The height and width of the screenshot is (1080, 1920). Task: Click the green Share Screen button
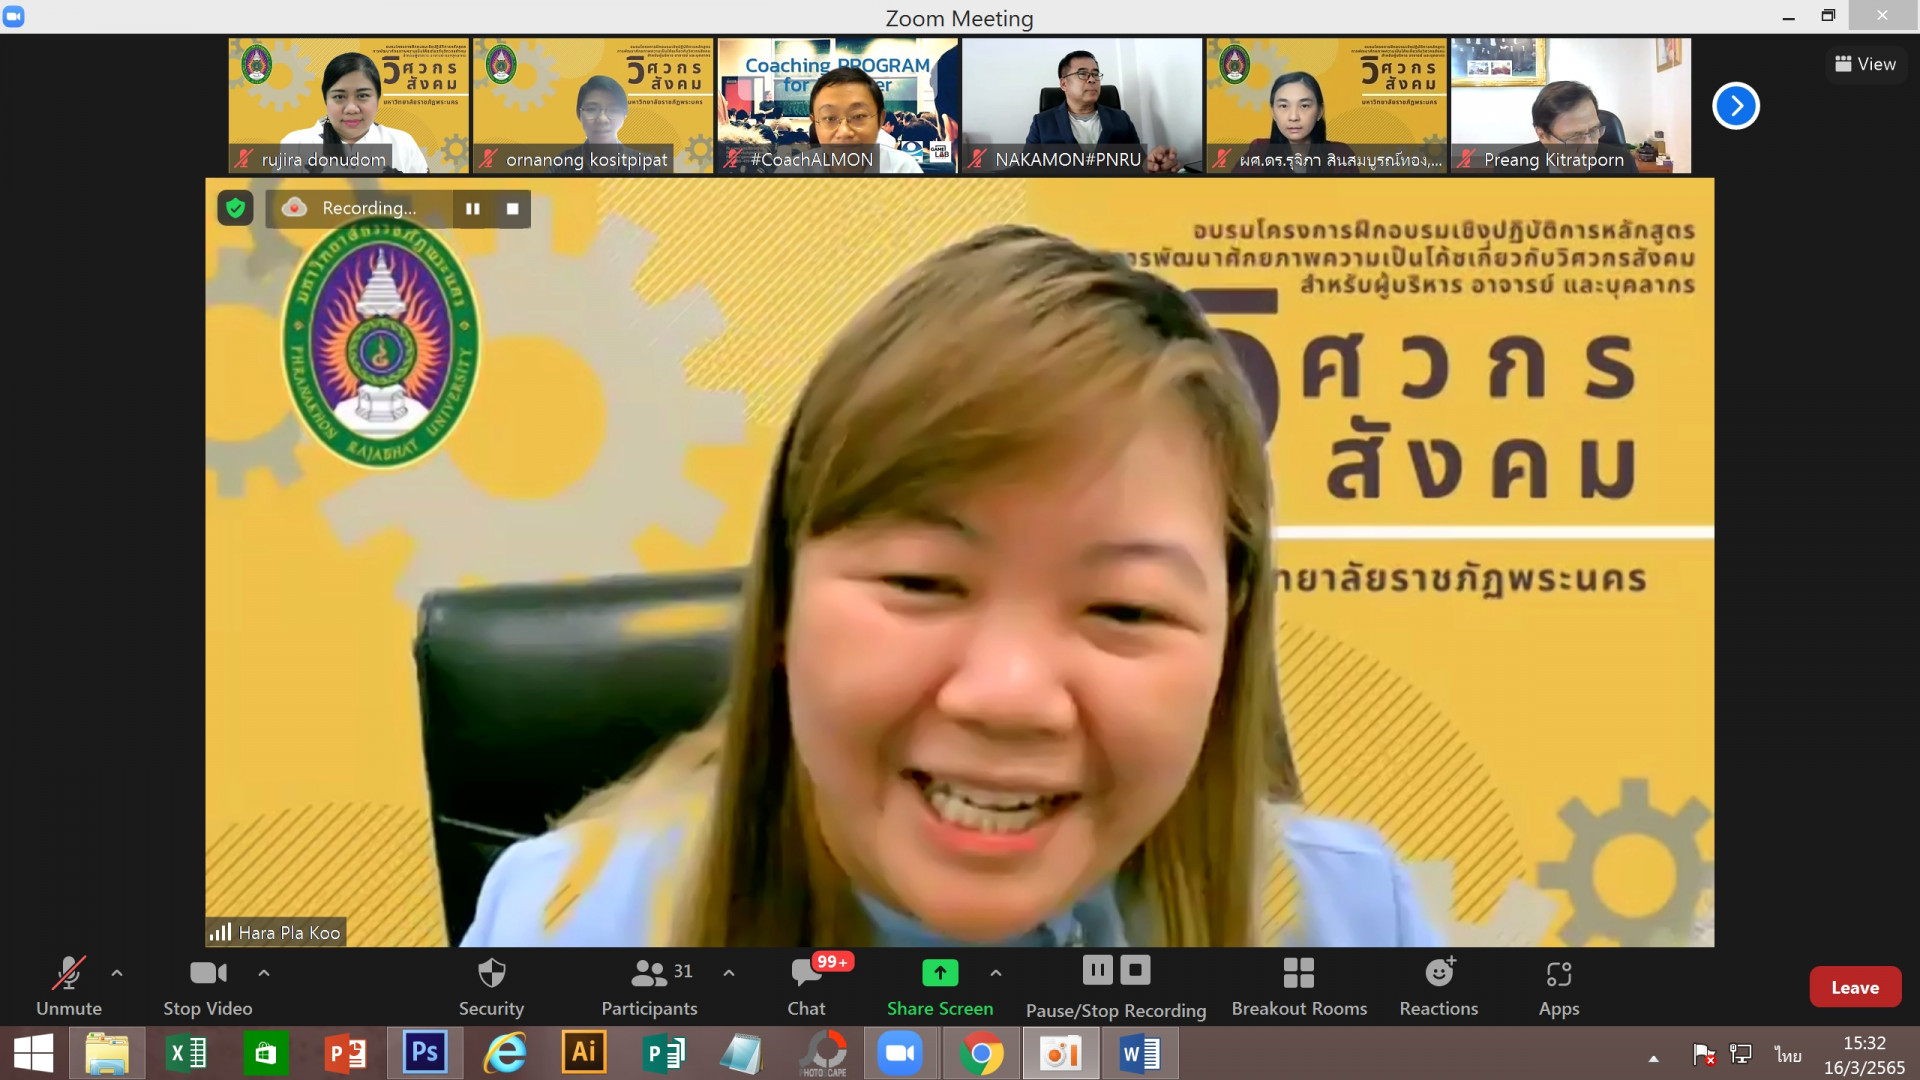pos(940,987)
